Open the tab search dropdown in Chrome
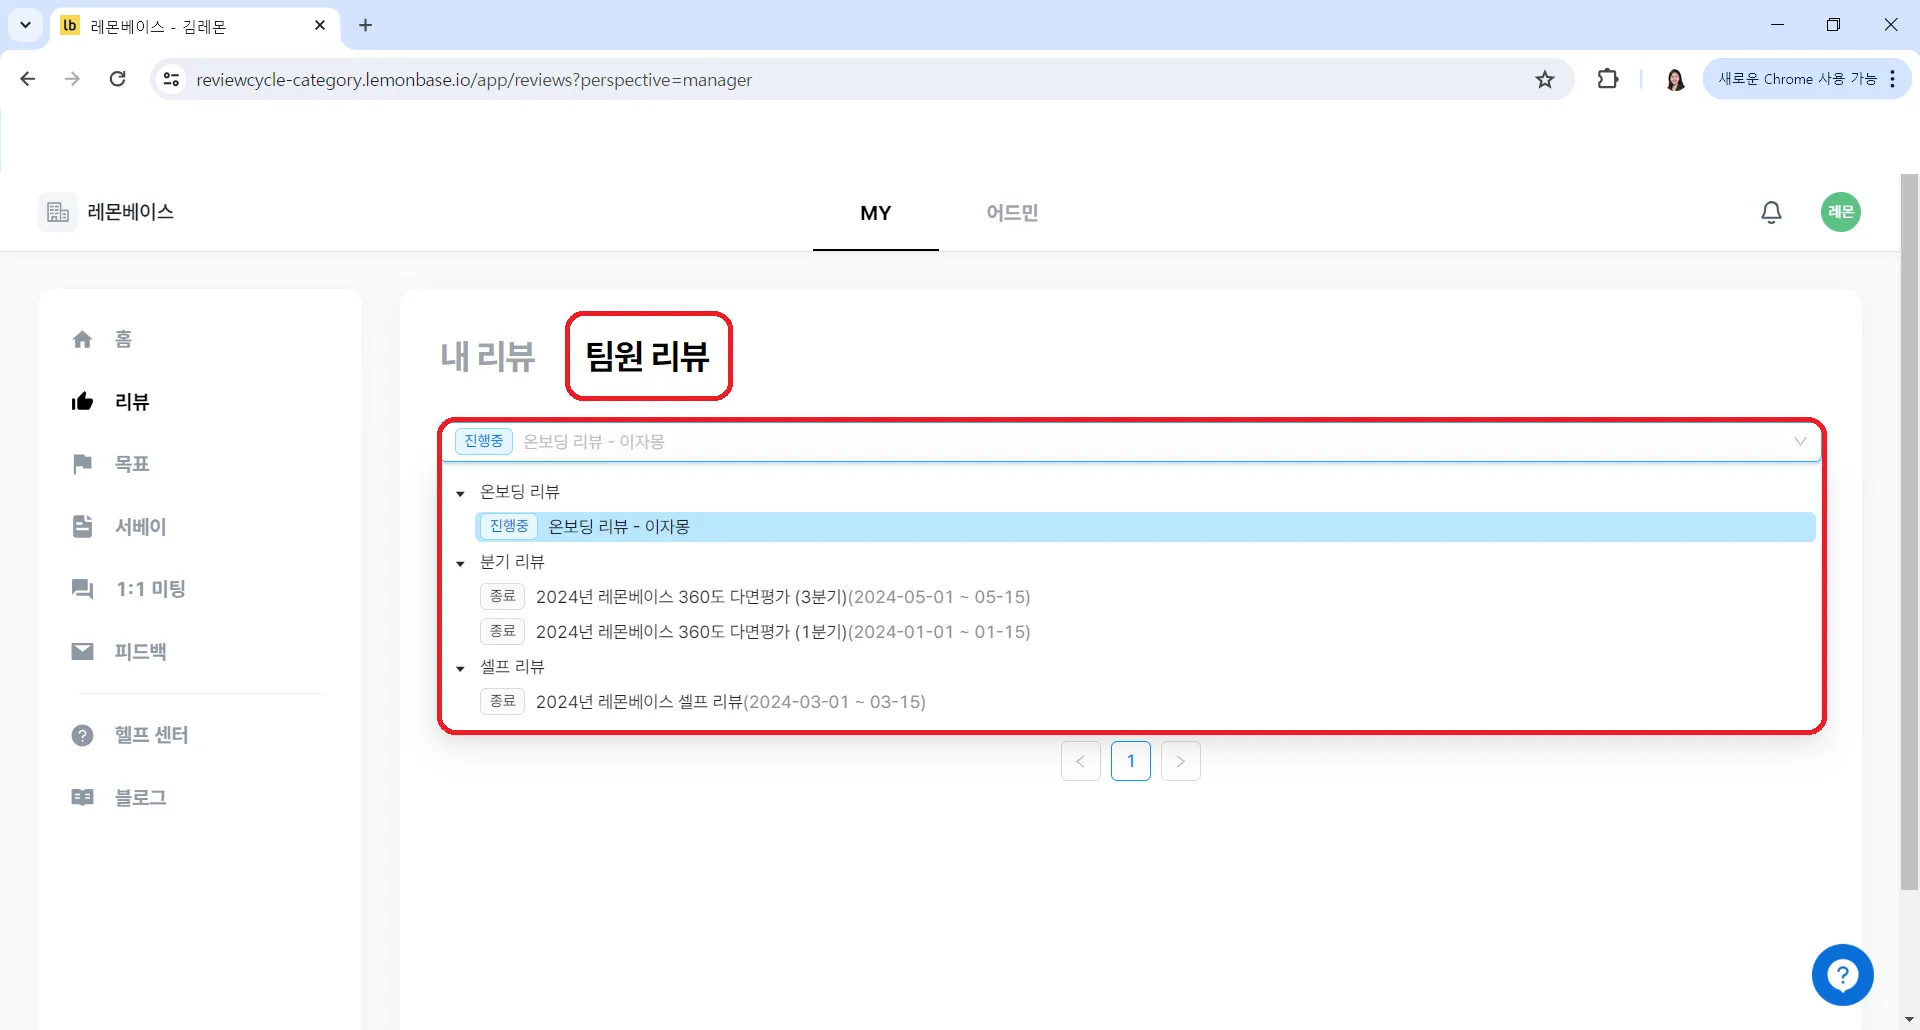The image size is (1920, 1030). click(25, 25)
